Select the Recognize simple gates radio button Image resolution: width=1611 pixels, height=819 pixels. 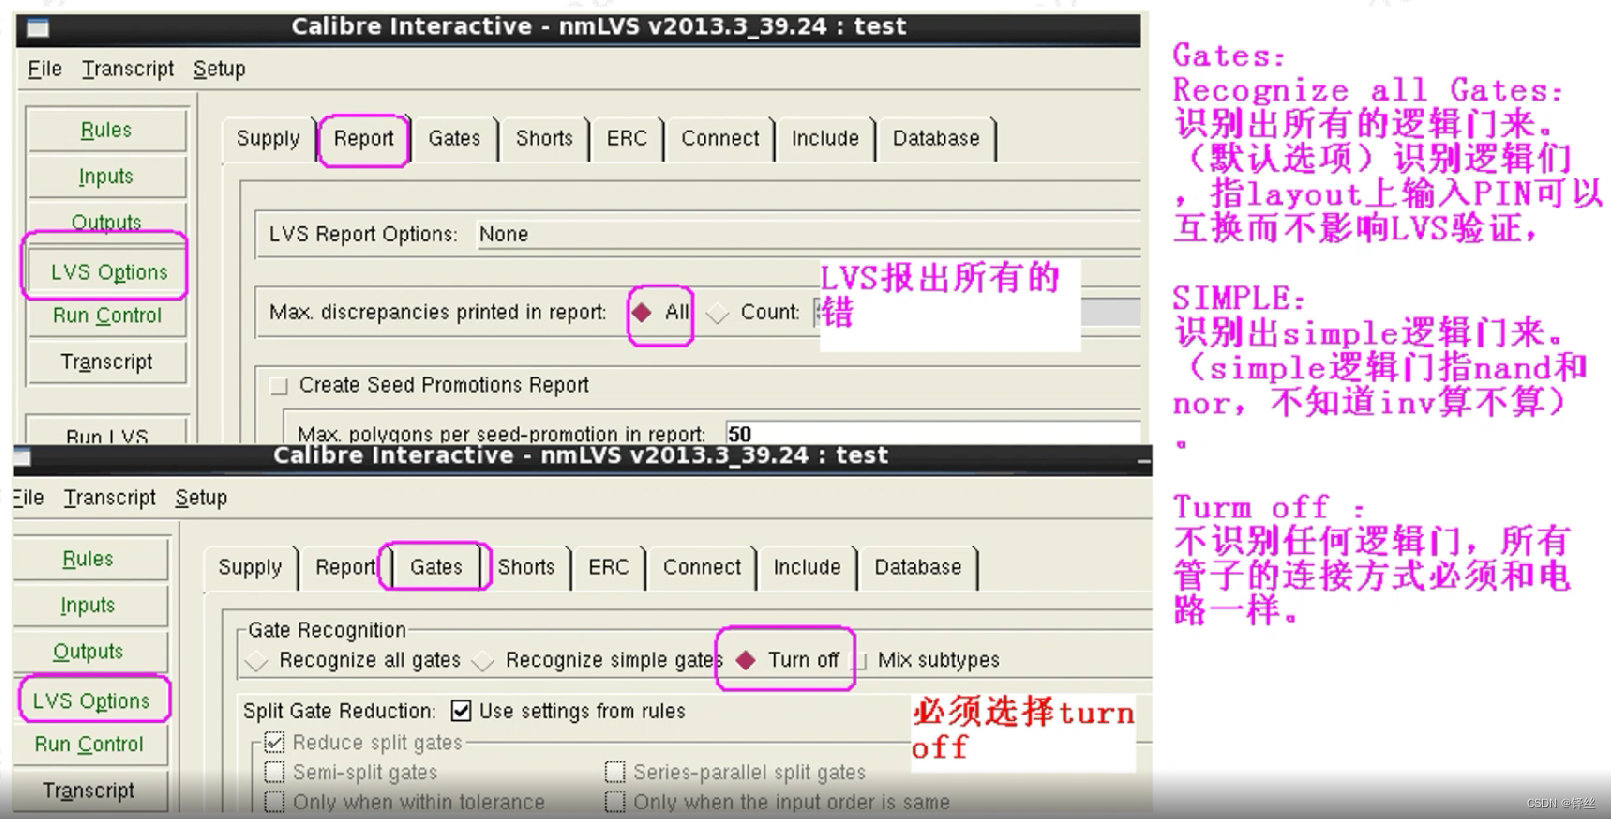(x=483, y=661)
